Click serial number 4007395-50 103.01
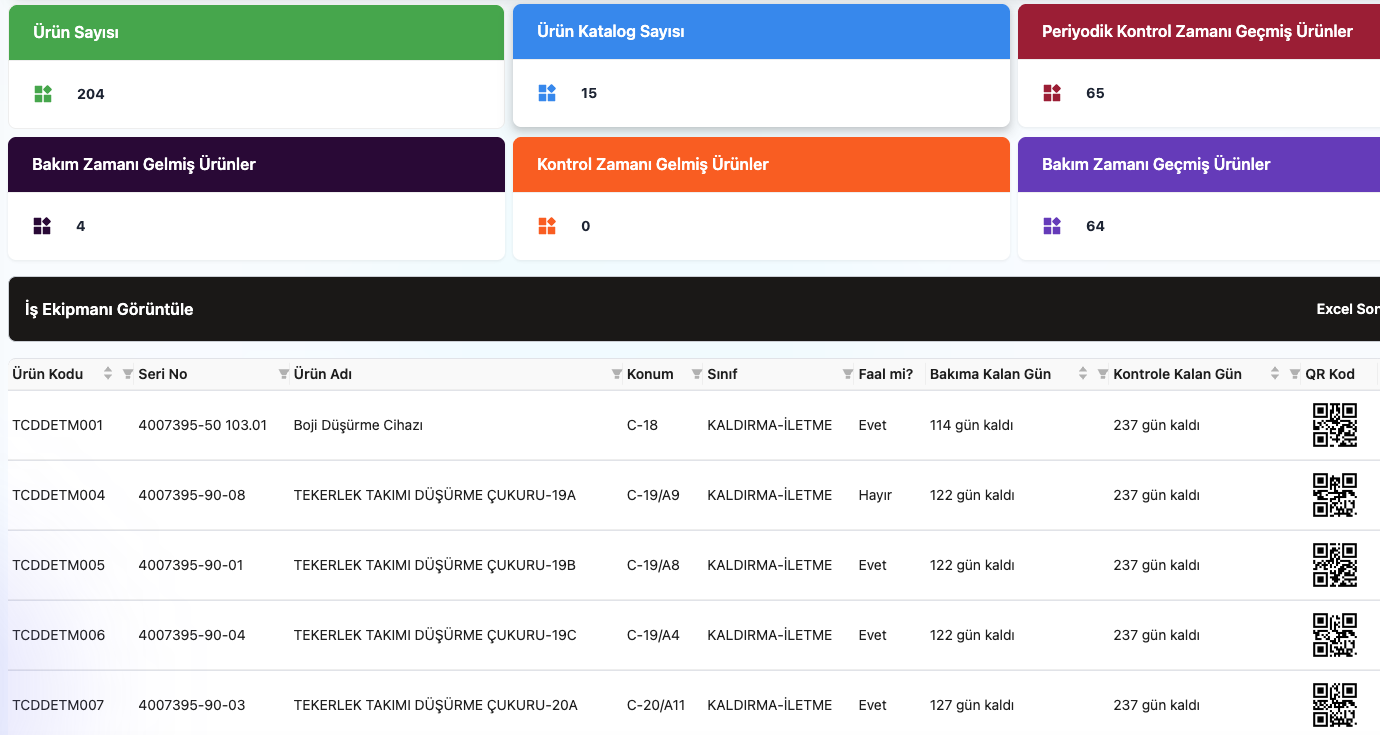The image size is (1380, 735). coord(203,425)
